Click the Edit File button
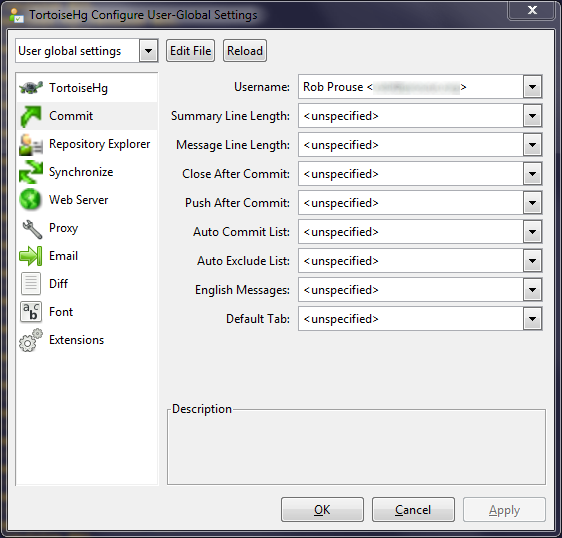562x538 pixels. [x=190, y=51]
